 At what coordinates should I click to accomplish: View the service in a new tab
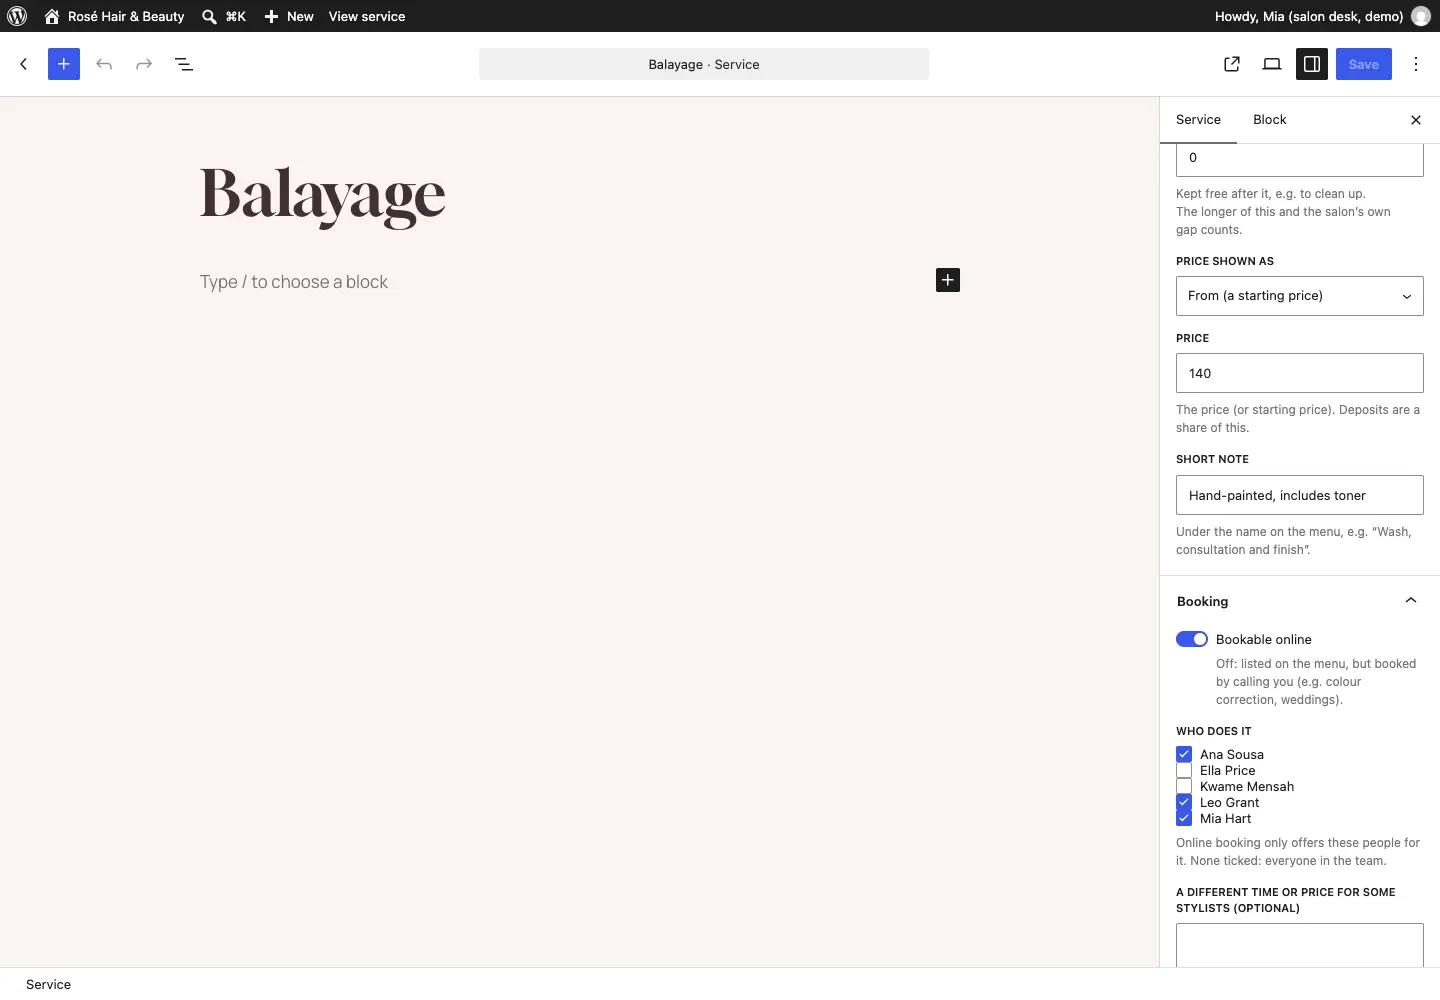click(x=1232, y=64)
